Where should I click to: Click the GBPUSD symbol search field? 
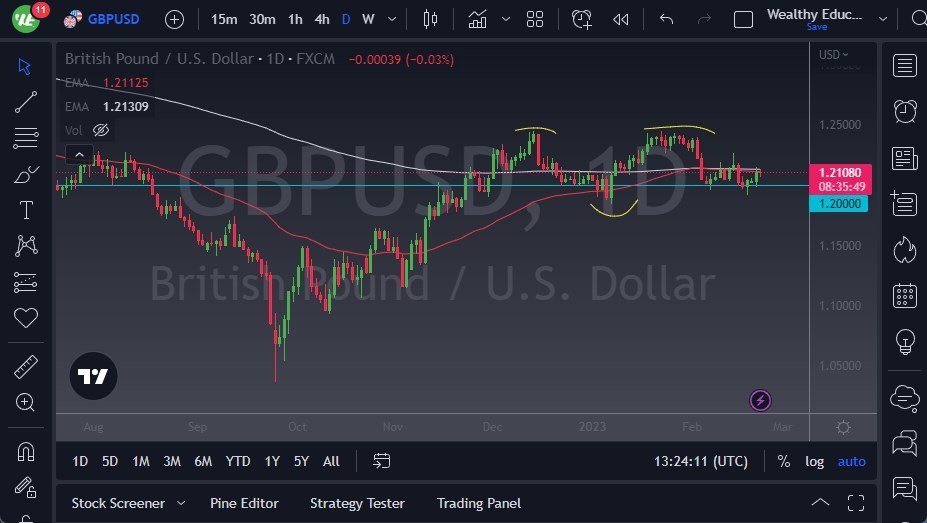click(112, 19)
